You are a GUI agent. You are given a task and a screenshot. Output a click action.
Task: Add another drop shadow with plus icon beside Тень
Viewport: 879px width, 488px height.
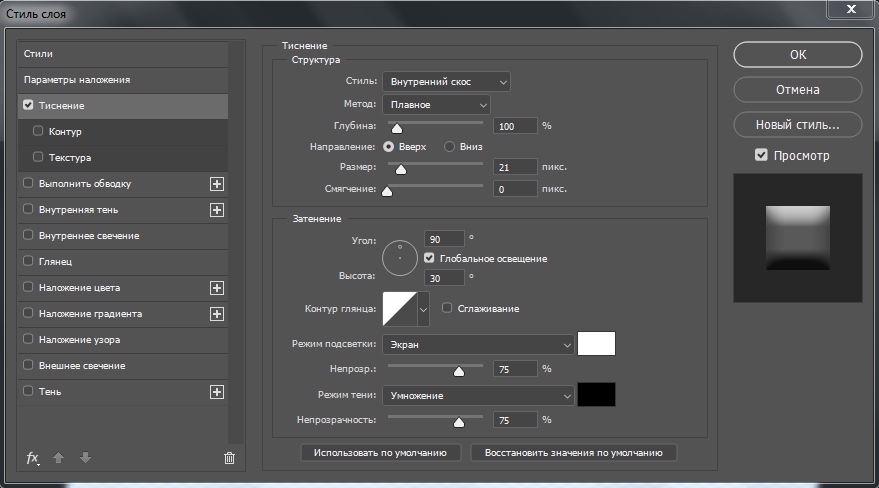pyautogui.click(x=217, y=392)
